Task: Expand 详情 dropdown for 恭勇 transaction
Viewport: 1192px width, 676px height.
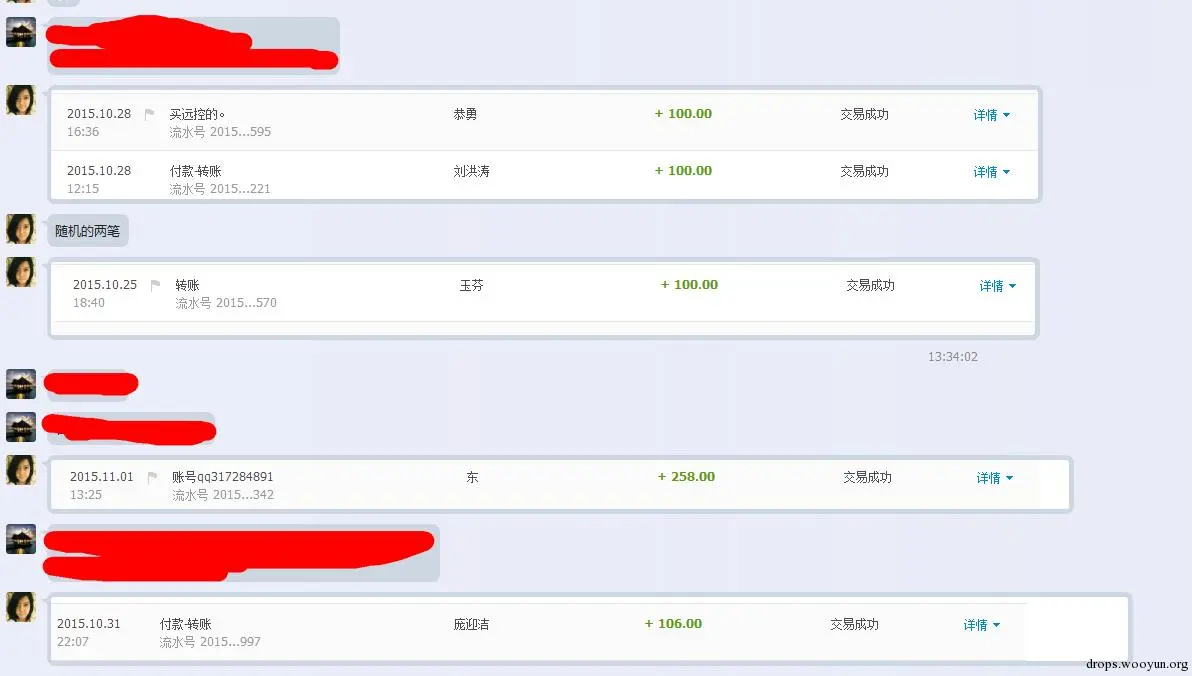Action: point(991,115)
